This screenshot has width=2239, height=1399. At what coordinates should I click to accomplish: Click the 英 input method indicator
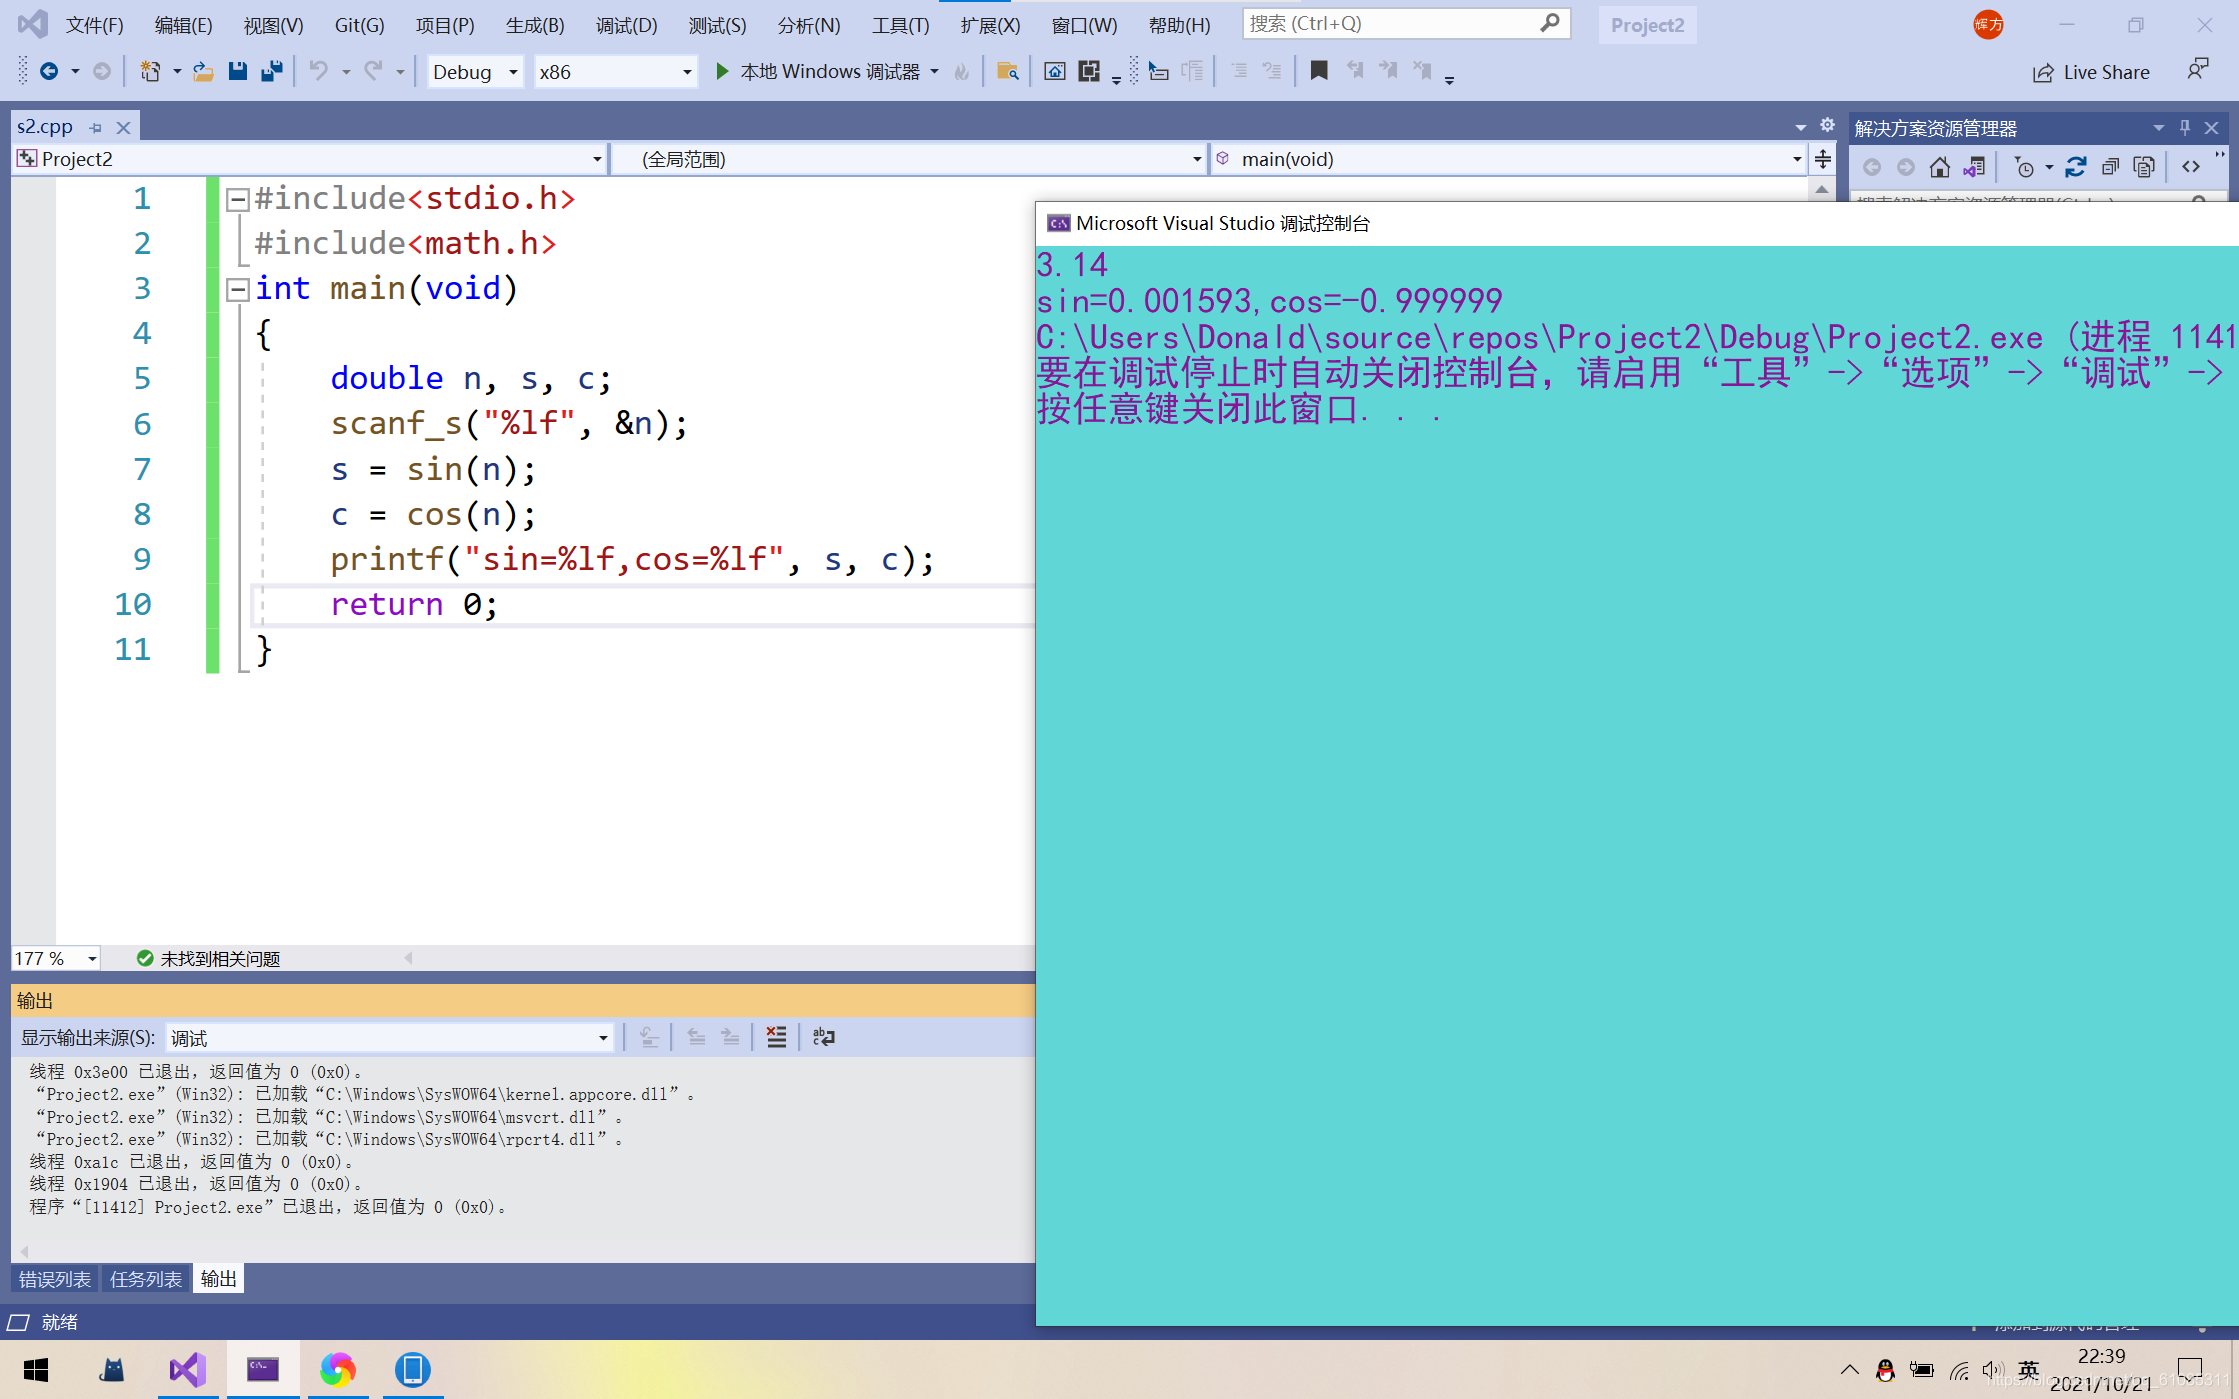pos(2028,1370)
